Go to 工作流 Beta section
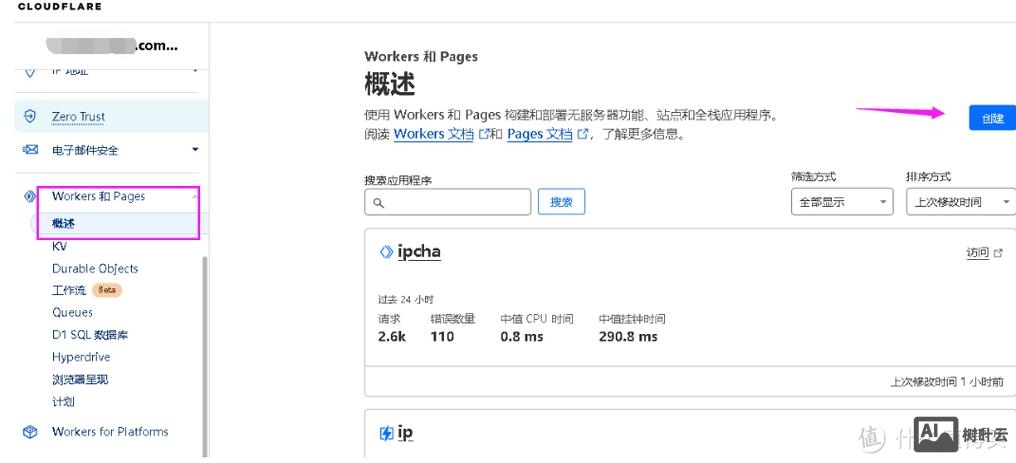 pyautogui.click(x=69, y=290)
